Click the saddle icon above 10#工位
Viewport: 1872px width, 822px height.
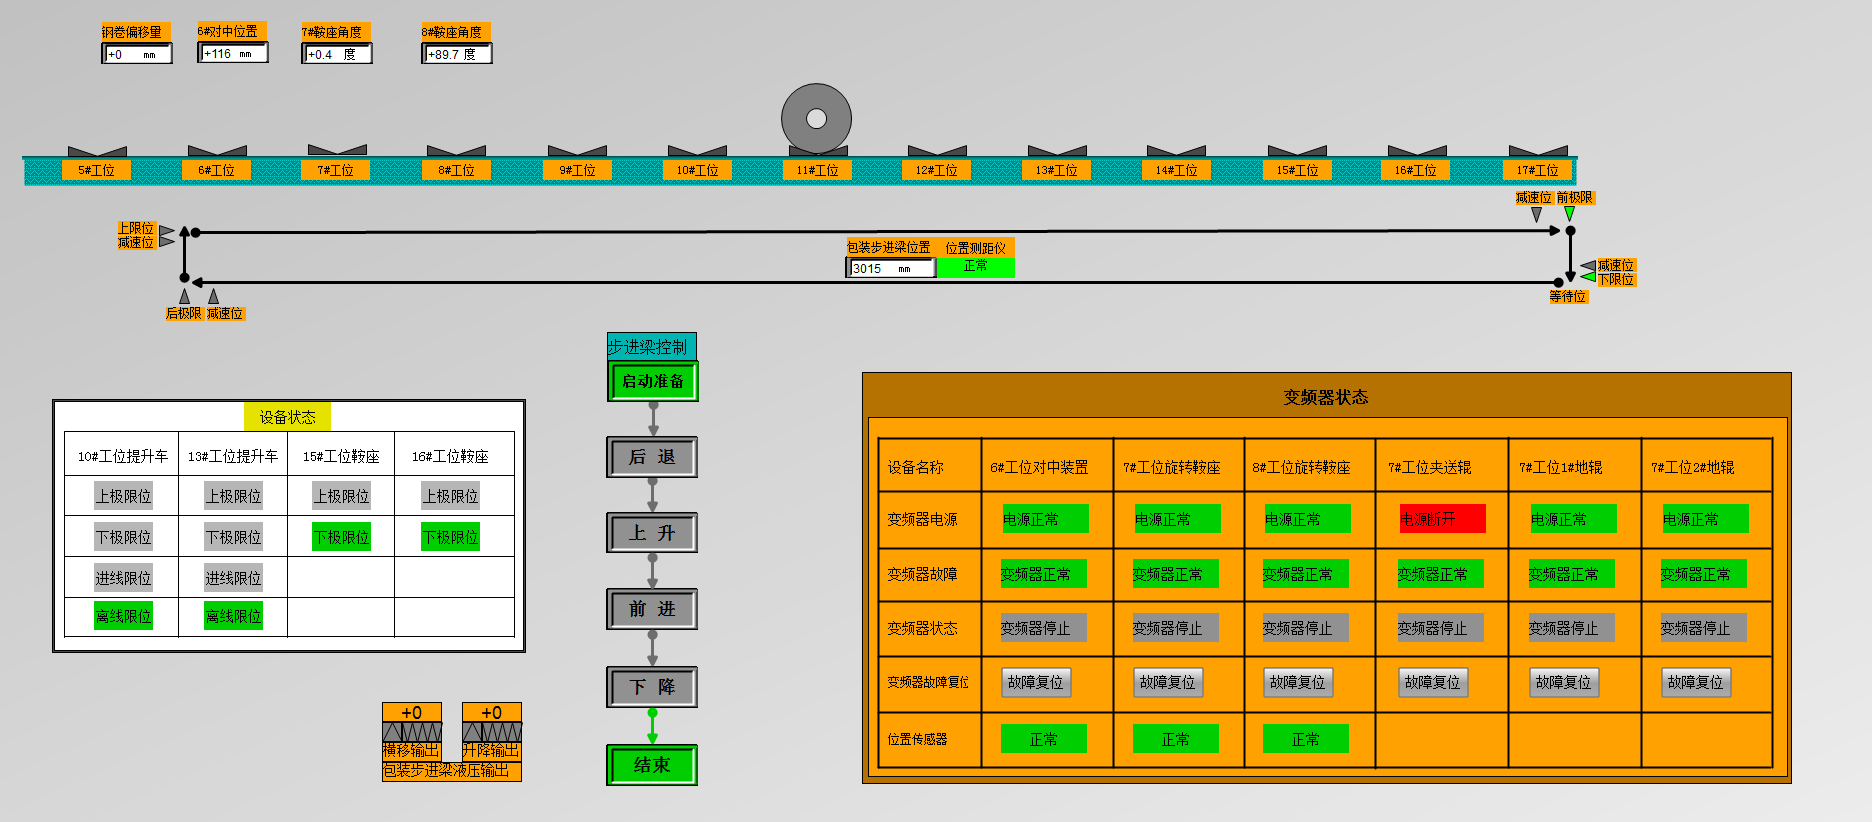click(x=697, y=151)
